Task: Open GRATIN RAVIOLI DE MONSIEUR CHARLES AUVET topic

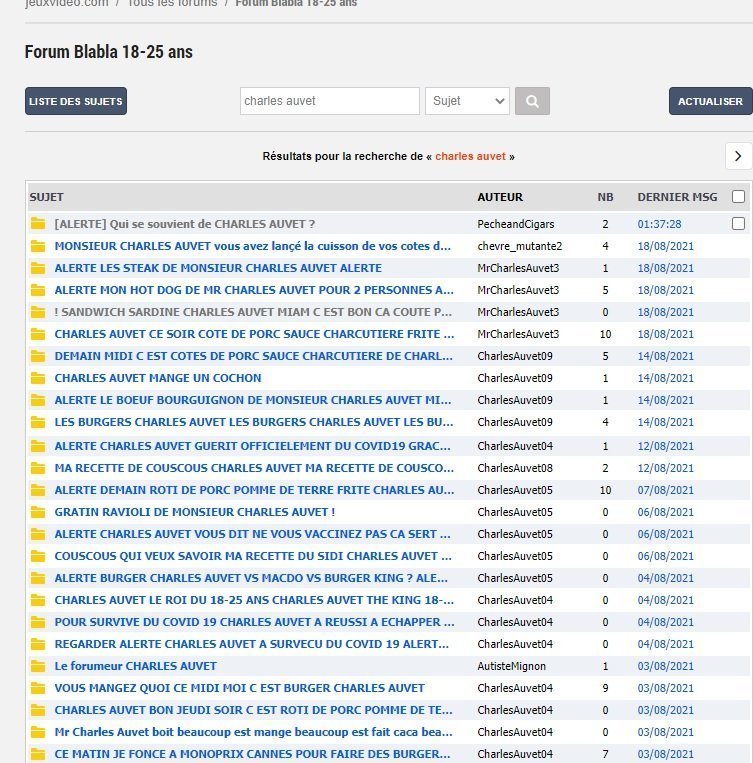Action: point(195,512)
